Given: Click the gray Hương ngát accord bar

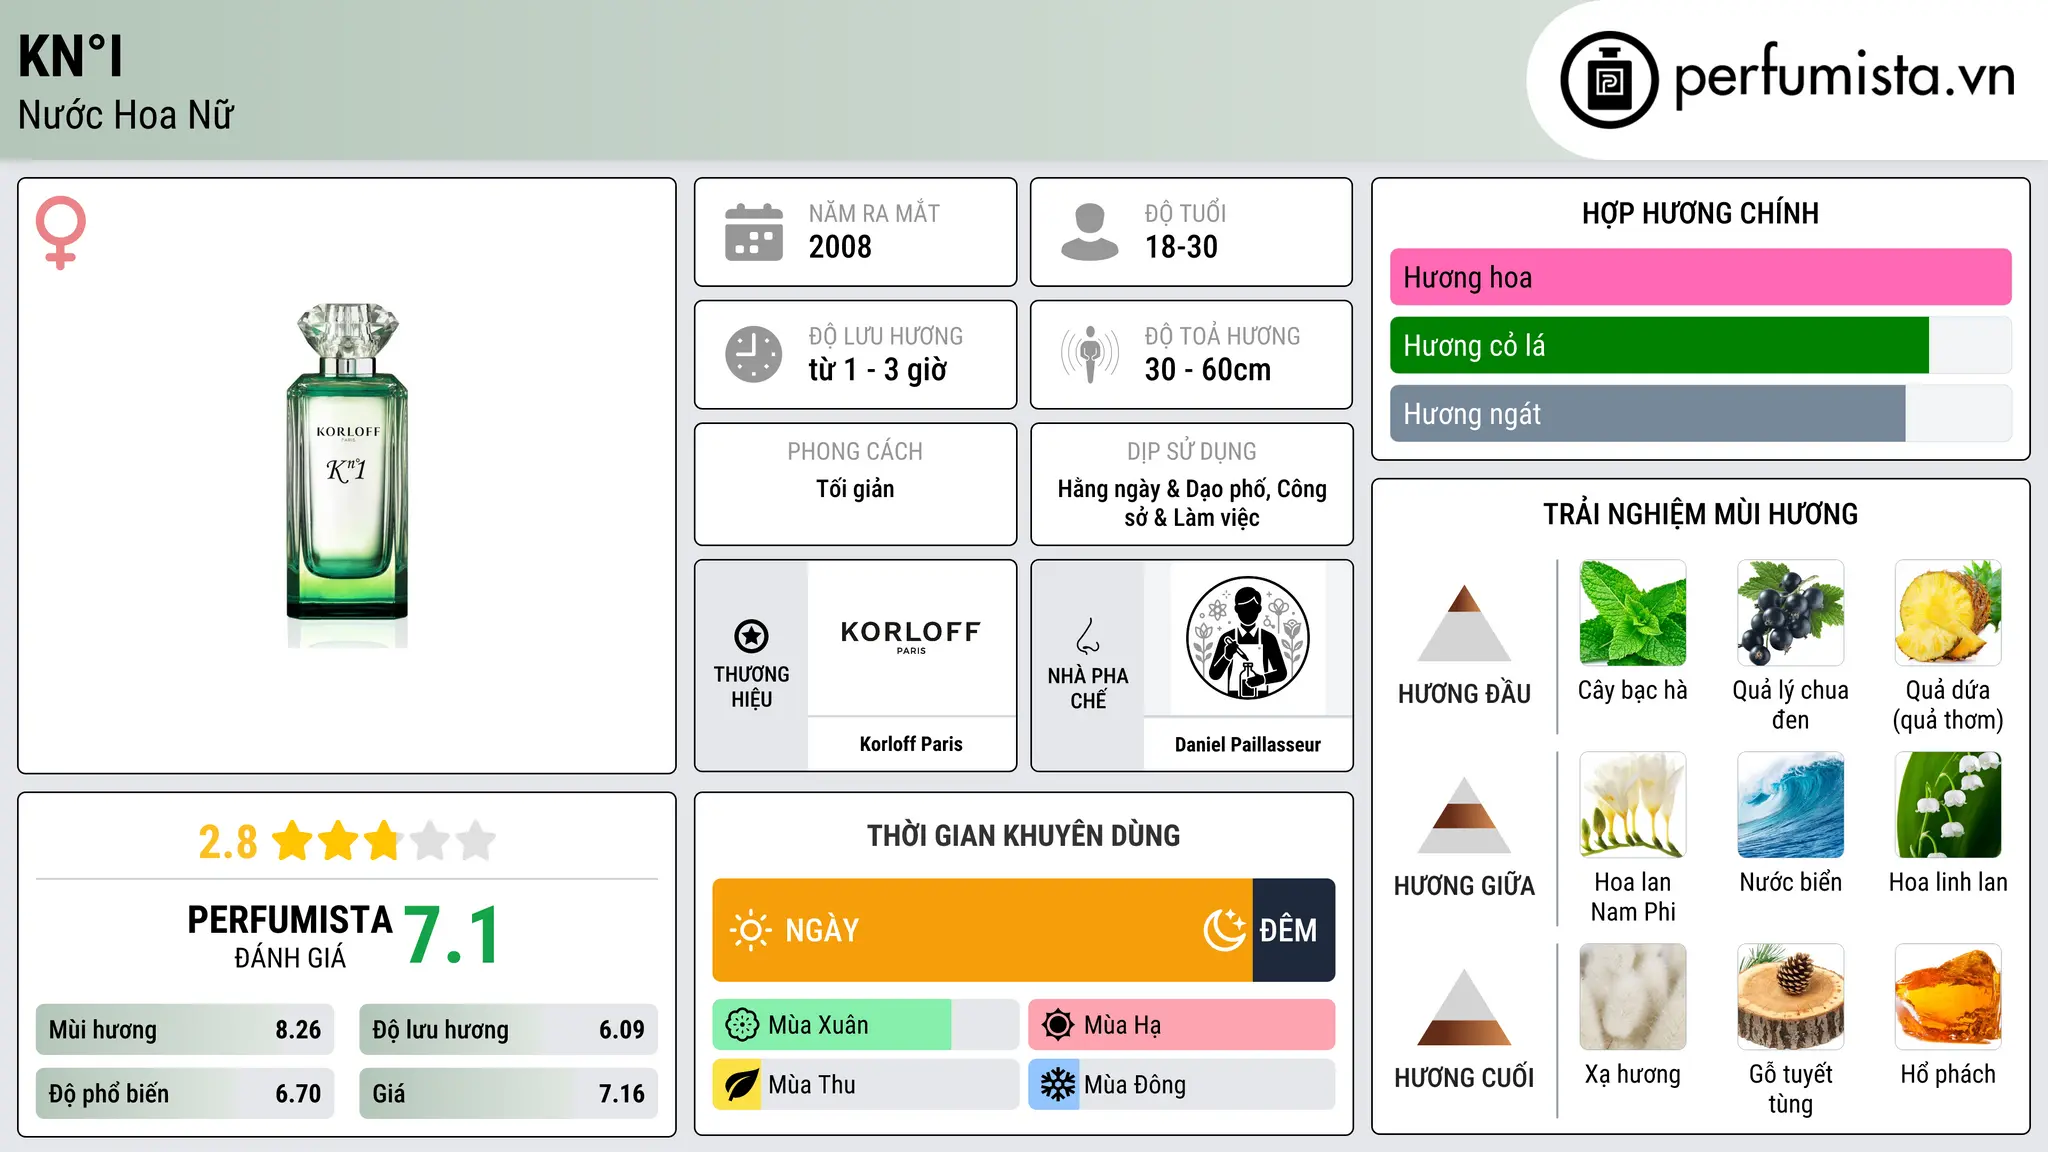Looking at the screenshot, I should tap(1647, 414).
